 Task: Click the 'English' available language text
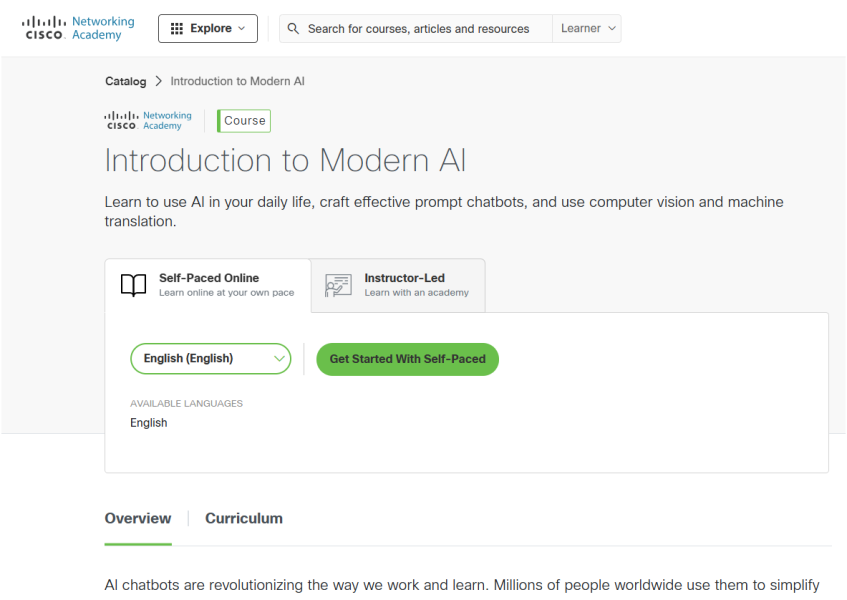pyautogui.click(x=149, y=423)
